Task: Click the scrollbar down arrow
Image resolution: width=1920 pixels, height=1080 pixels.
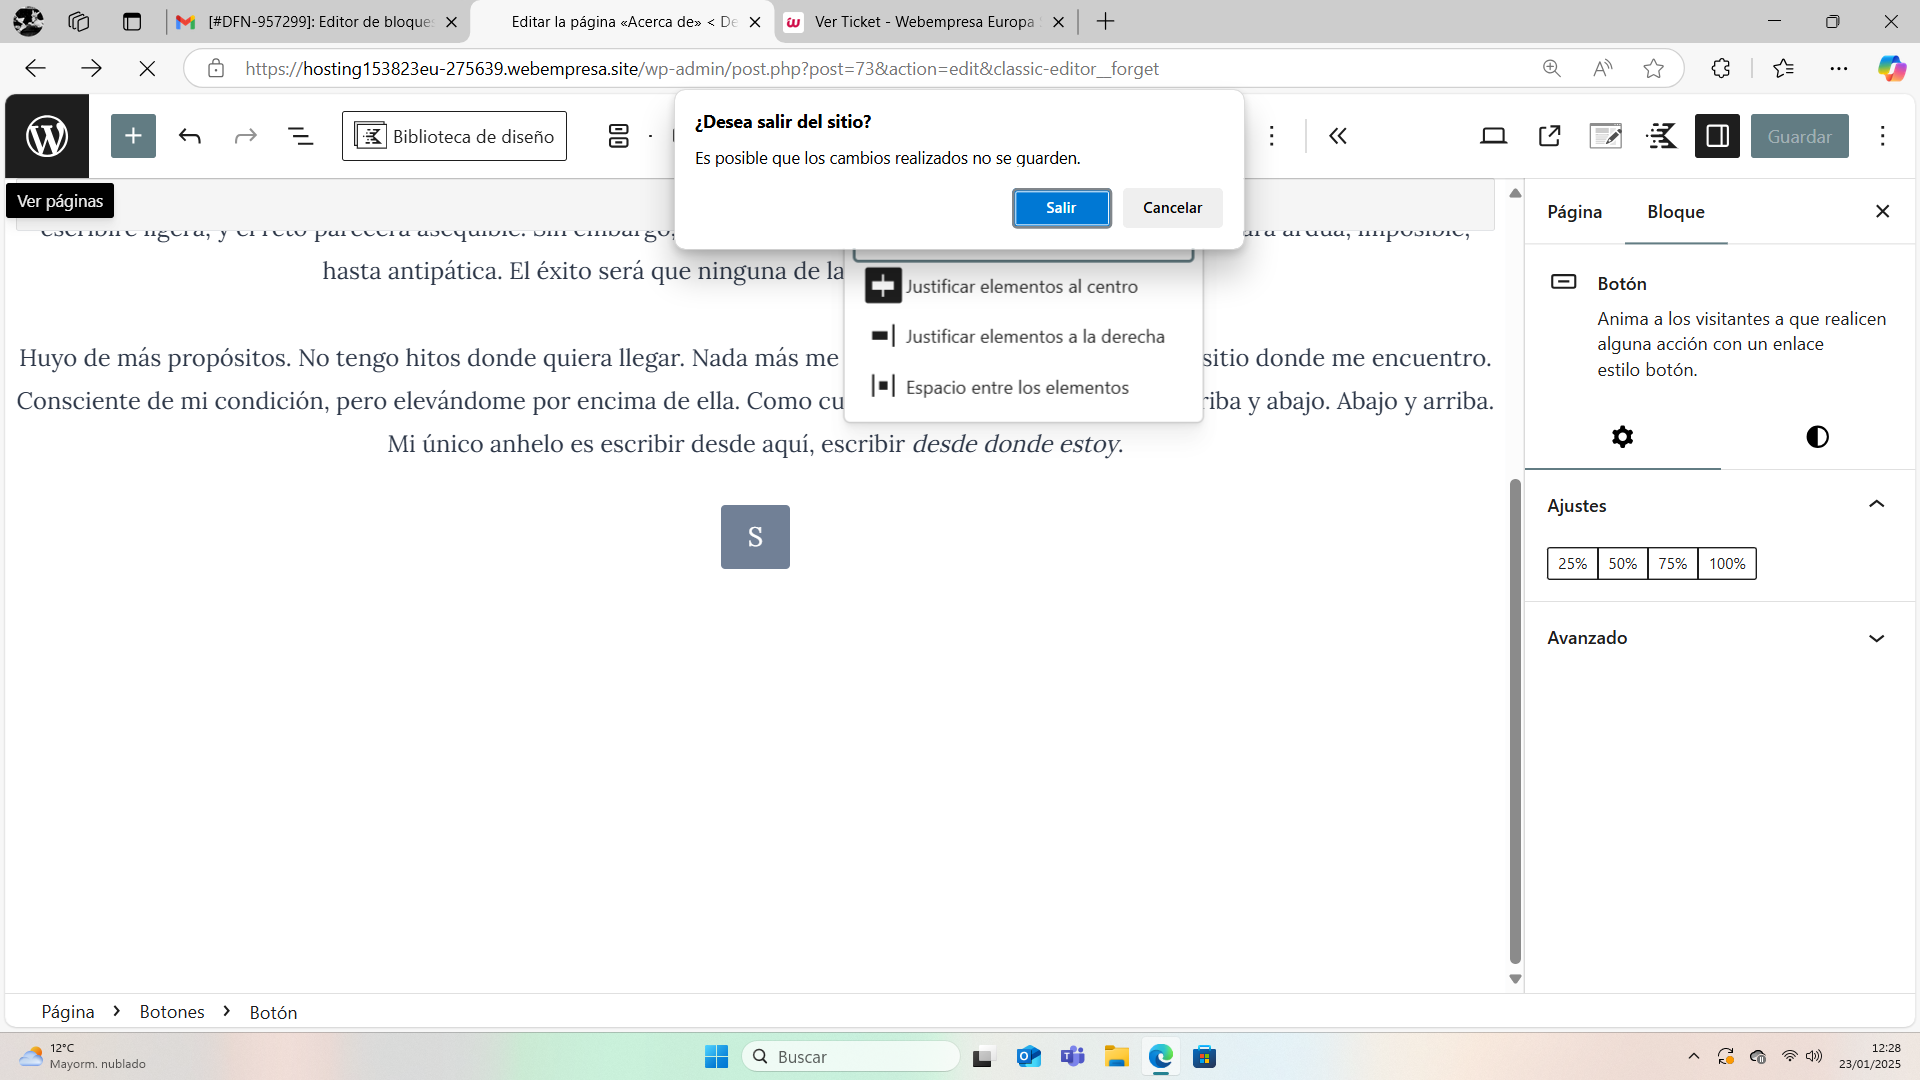Action: click(x=1515, y=980)
